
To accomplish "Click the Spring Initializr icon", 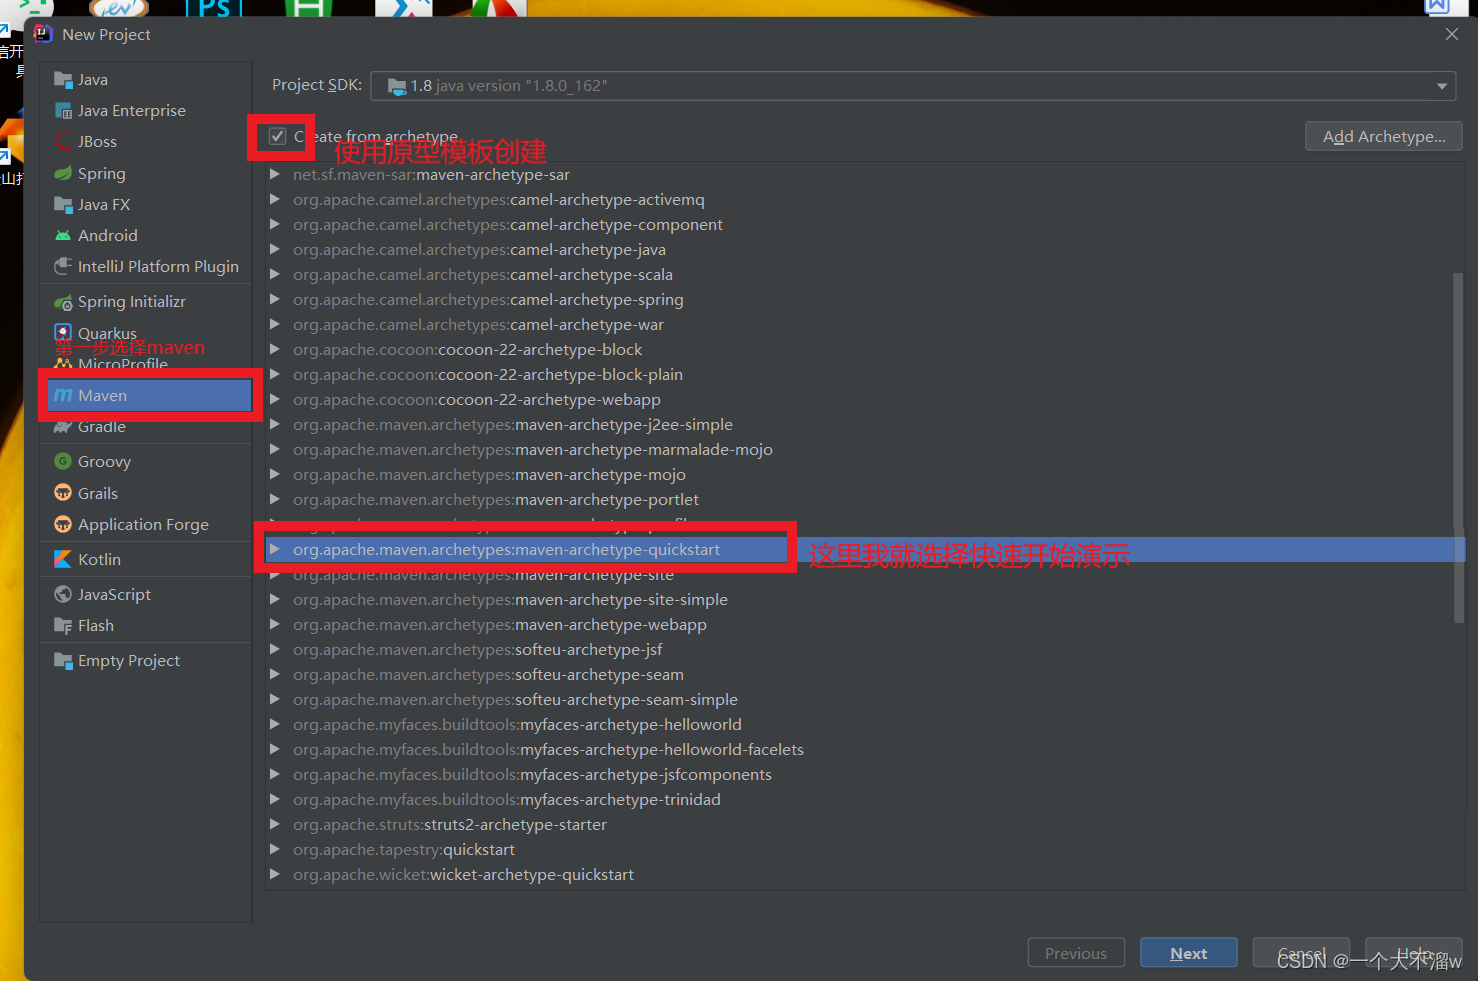I will coord(63,302).
